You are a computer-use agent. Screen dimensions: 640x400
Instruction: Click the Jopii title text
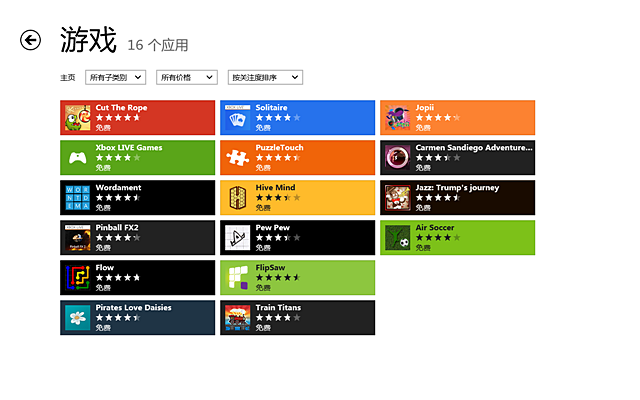[x=424, y=108]
